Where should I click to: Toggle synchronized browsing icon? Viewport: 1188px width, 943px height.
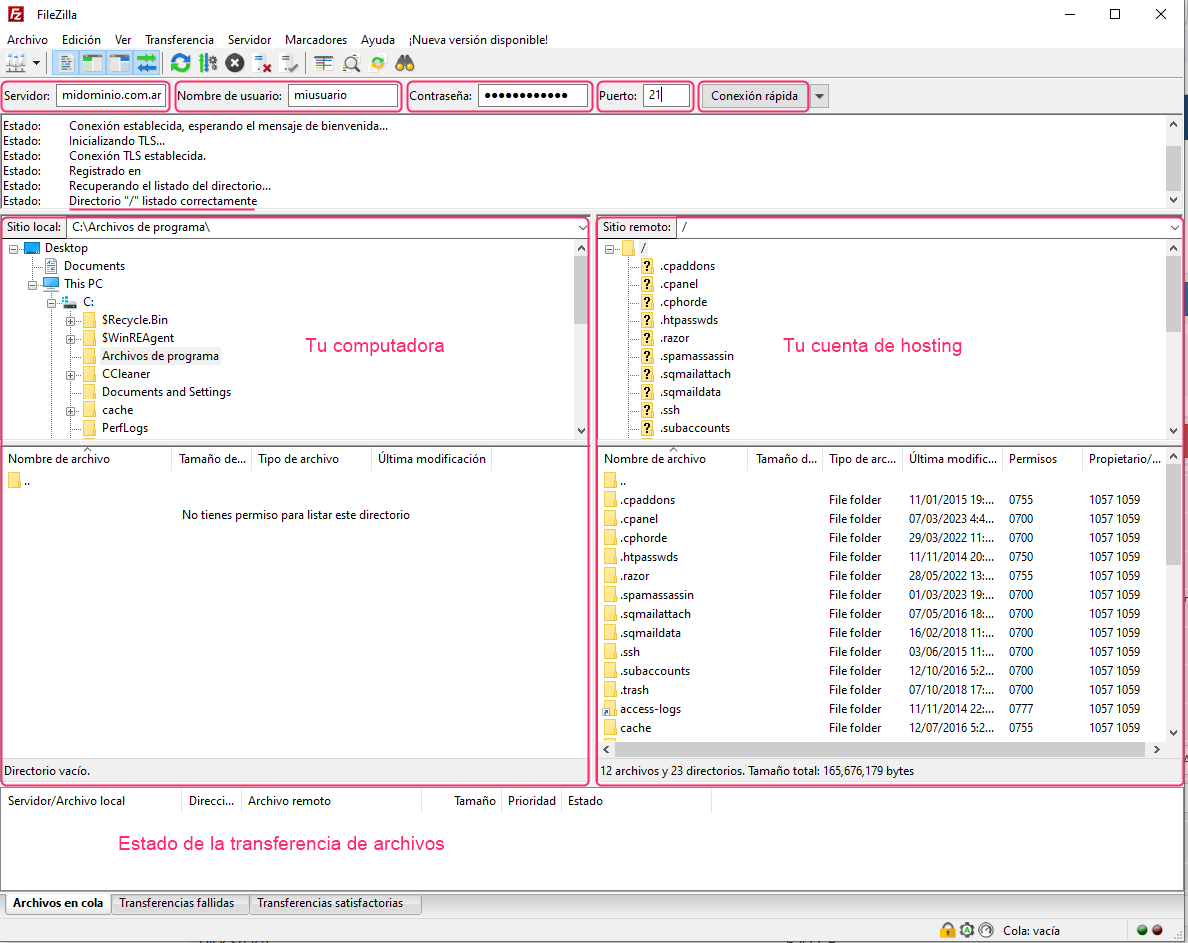tap(378, 63)
